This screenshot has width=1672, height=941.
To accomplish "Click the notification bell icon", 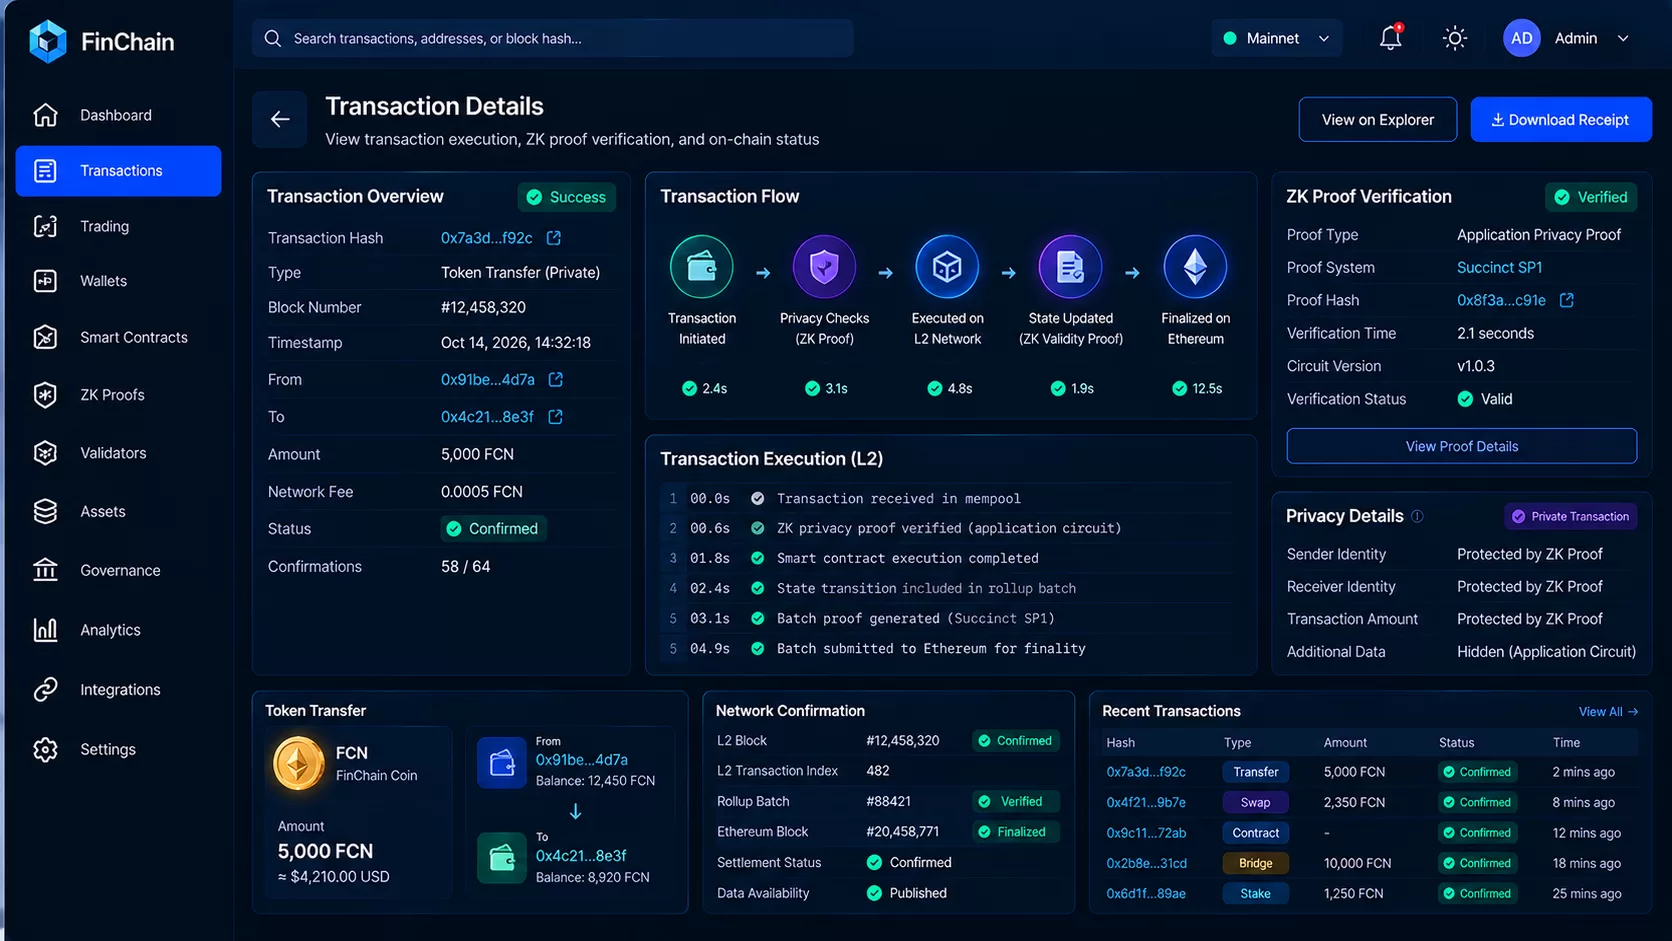I will click(1390, 38).
